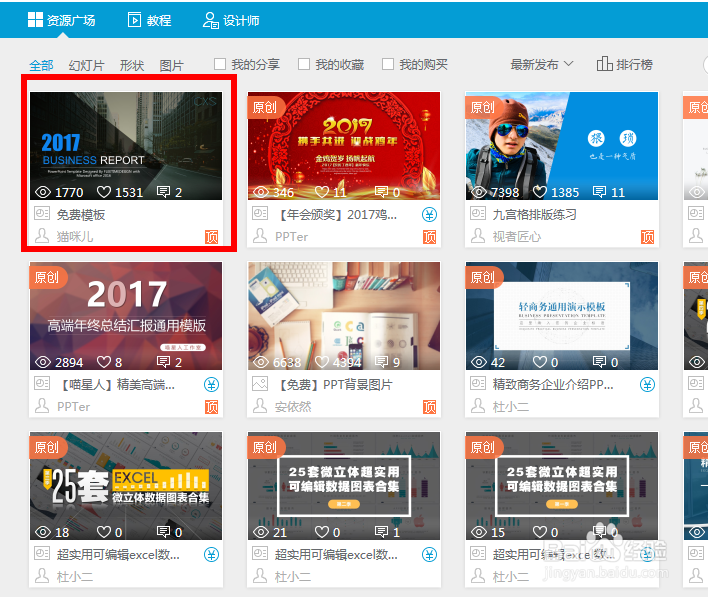The height and width of the screenshot is (597, 708).
Task: Click the heart icon on the 18-view card
Action: (104, 532)
